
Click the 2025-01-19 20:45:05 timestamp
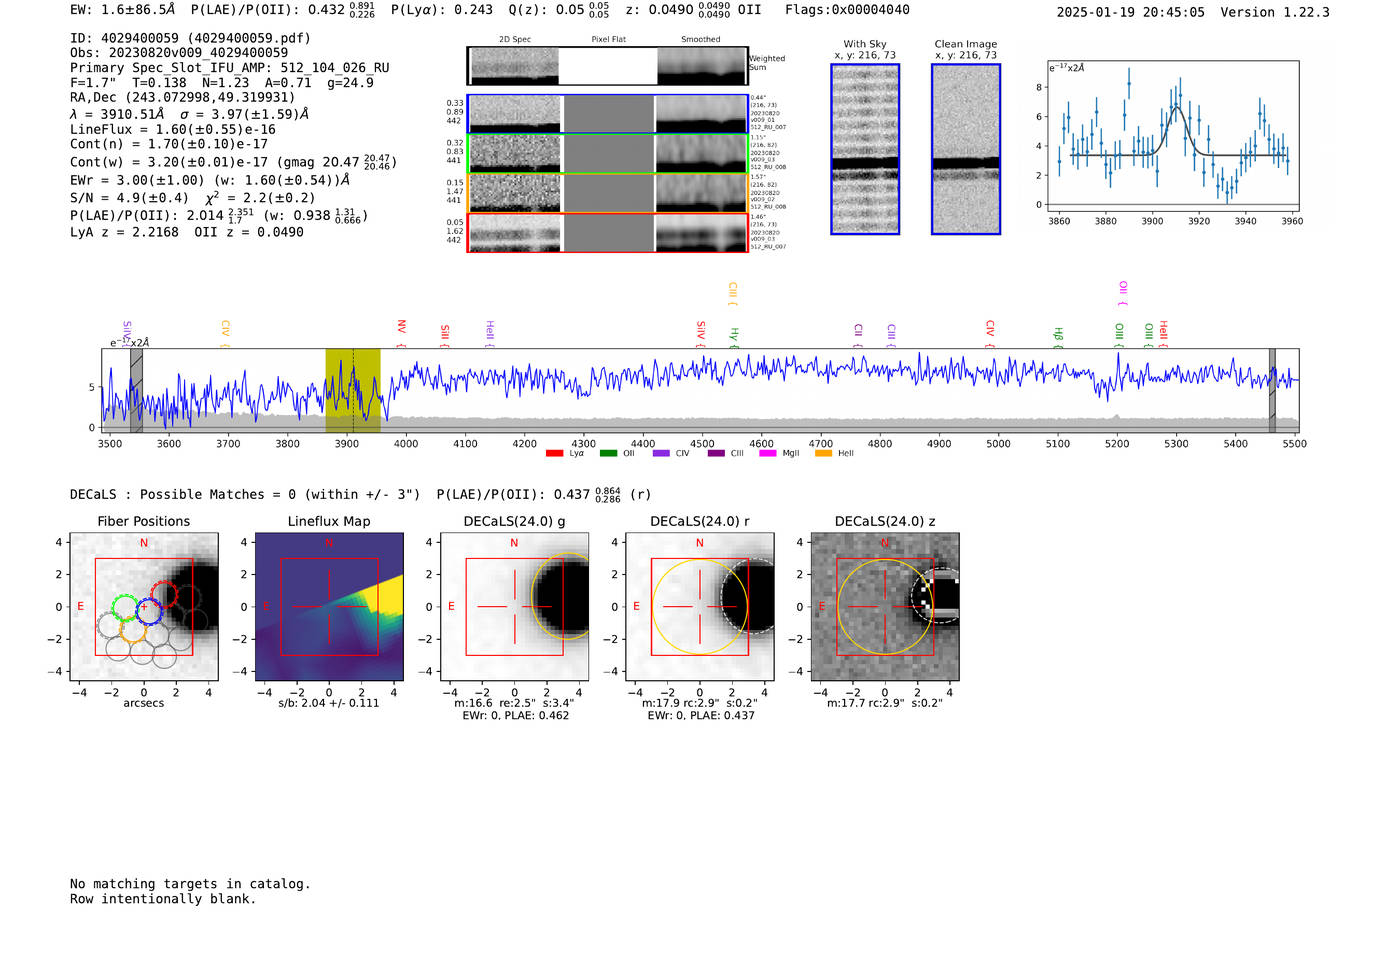click(1131, 12)
